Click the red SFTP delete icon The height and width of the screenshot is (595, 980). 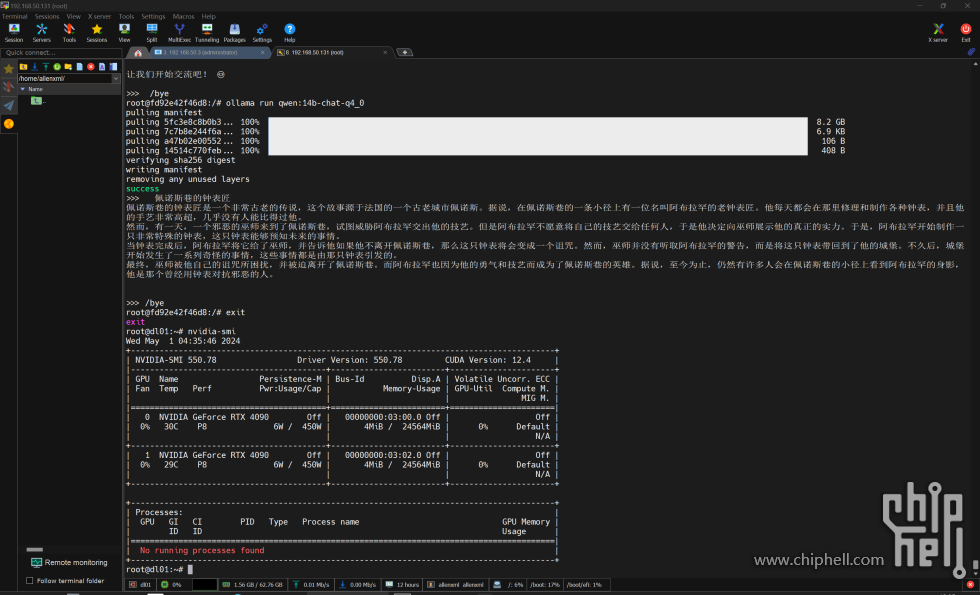click(x=91, y=66)
